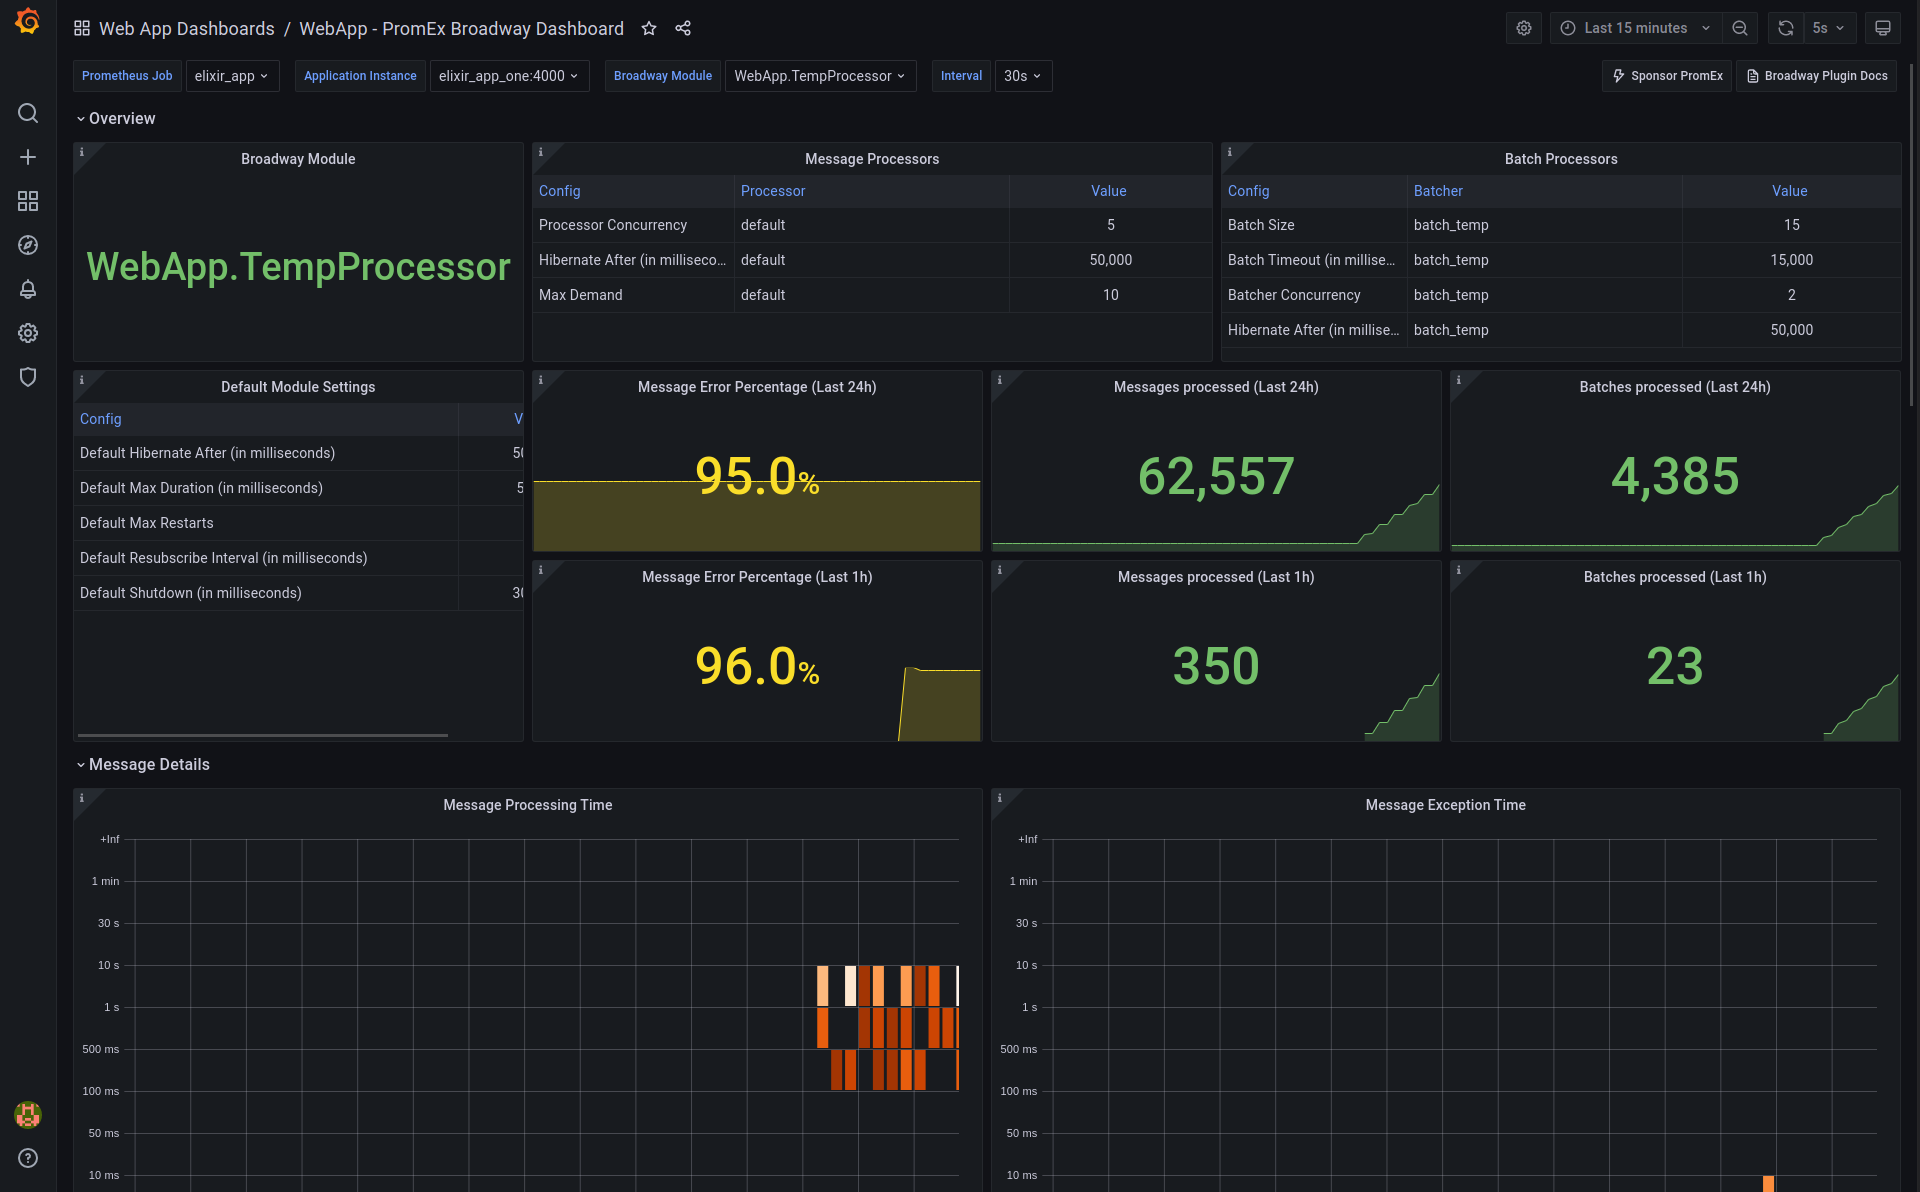Open the Broadway Plugin Docs

tap(1816, 75)
